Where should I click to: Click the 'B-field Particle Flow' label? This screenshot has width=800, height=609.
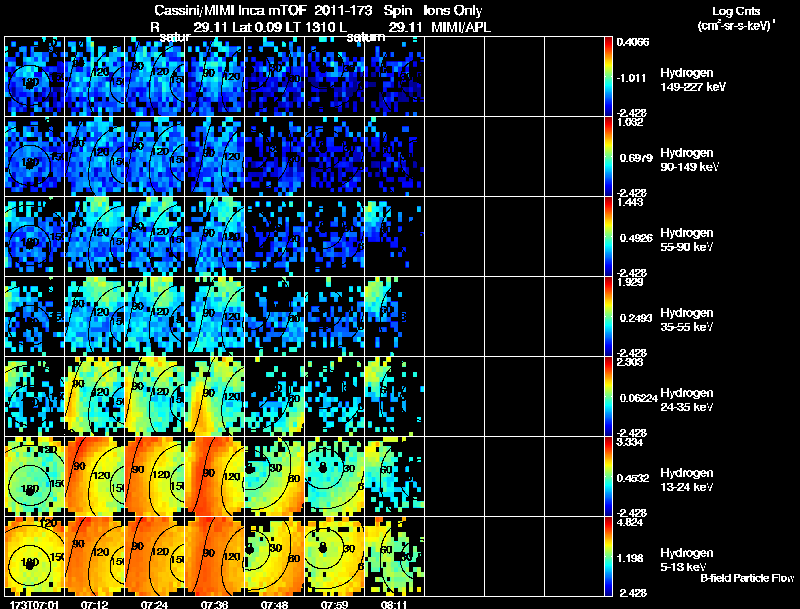tap(747, 578)
